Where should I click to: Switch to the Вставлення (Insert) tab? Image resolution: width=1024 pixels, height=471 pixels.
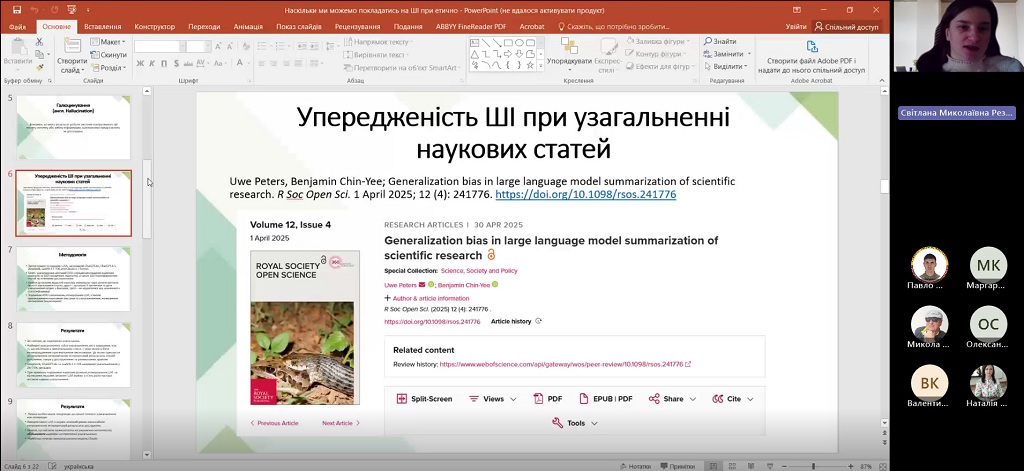pos(103,27)
